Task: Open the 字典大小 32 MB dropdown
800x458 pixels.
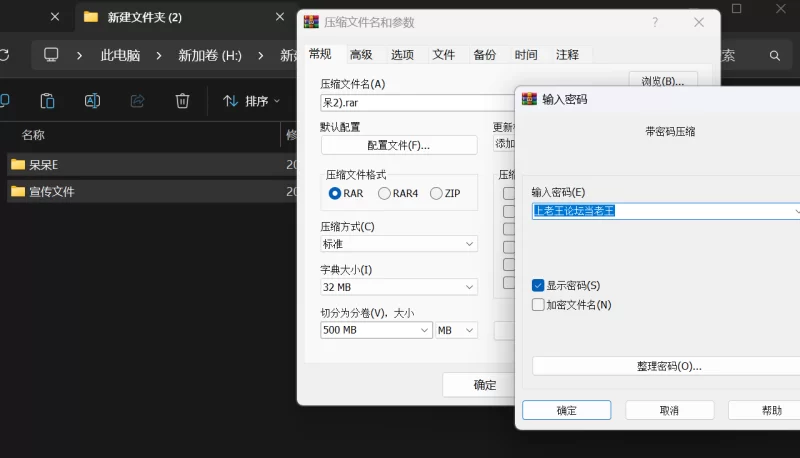Action: tap(399, 287)
